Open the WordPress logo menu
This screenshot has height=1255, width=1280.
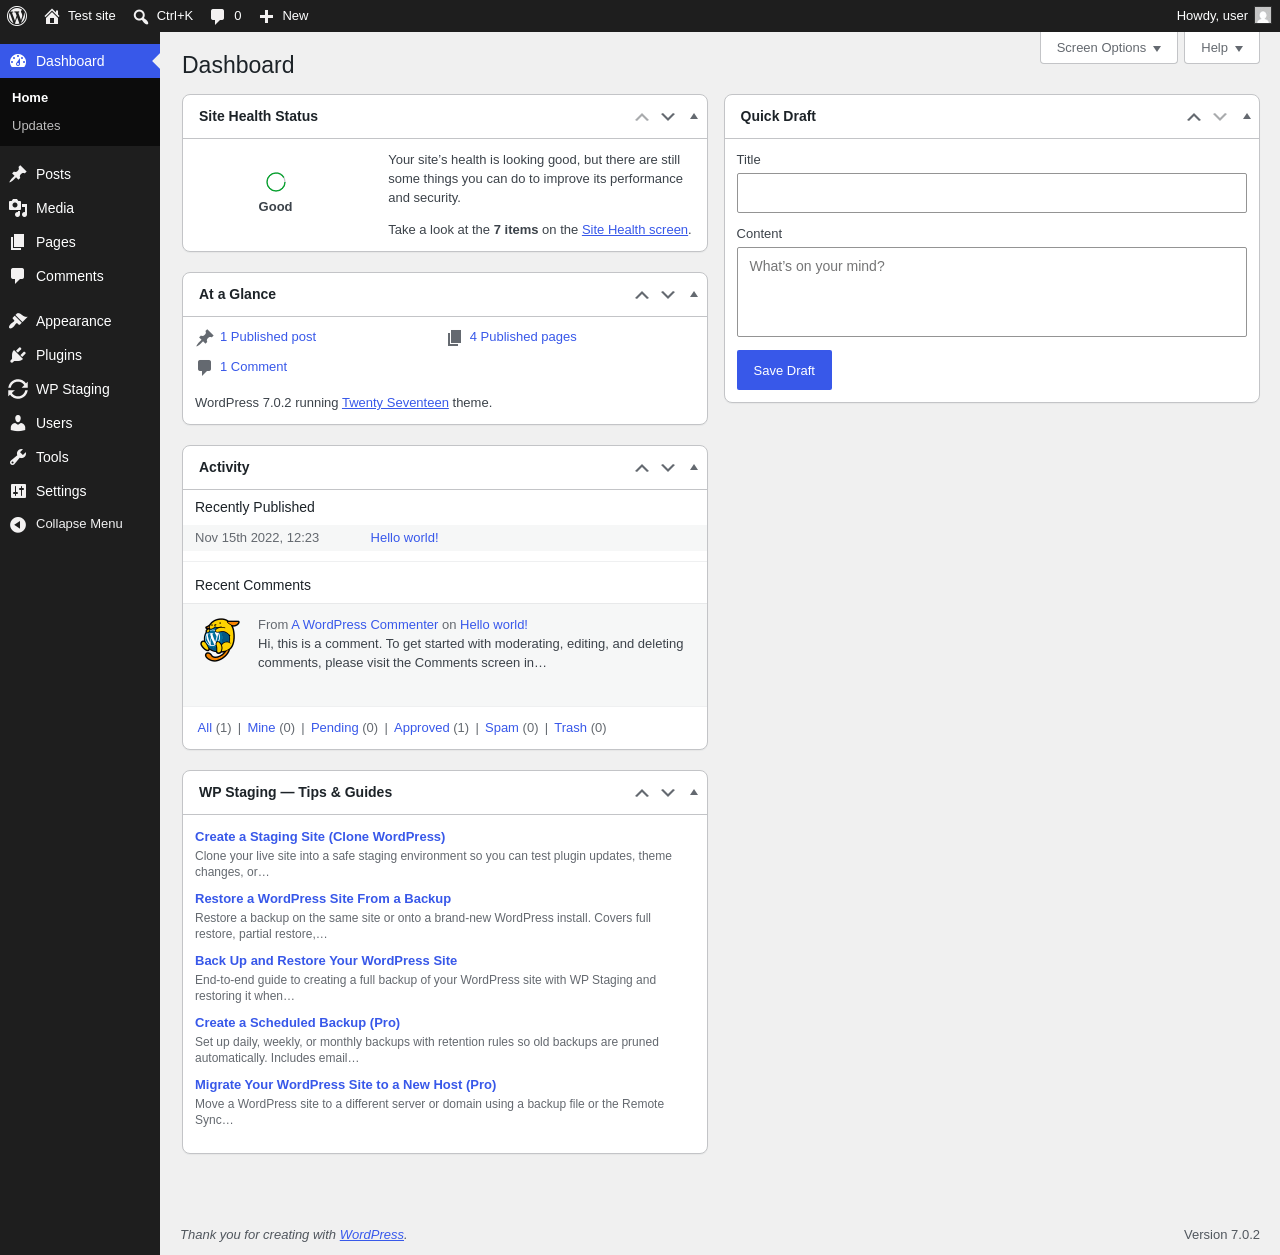tap(17, 16)
